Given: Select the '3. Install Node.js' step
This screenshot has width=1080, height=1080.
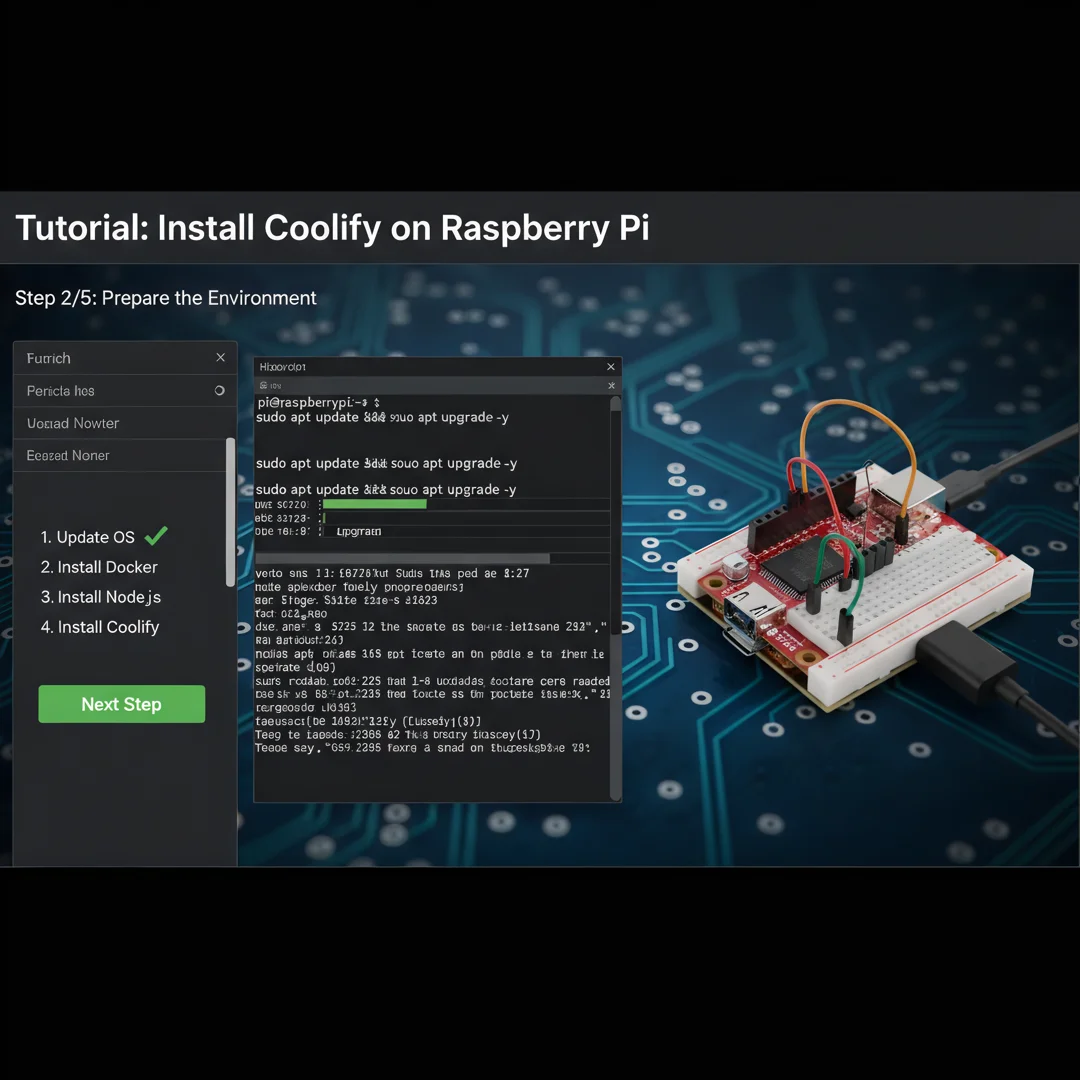Looking at the screenshot, I should point(101,597).
